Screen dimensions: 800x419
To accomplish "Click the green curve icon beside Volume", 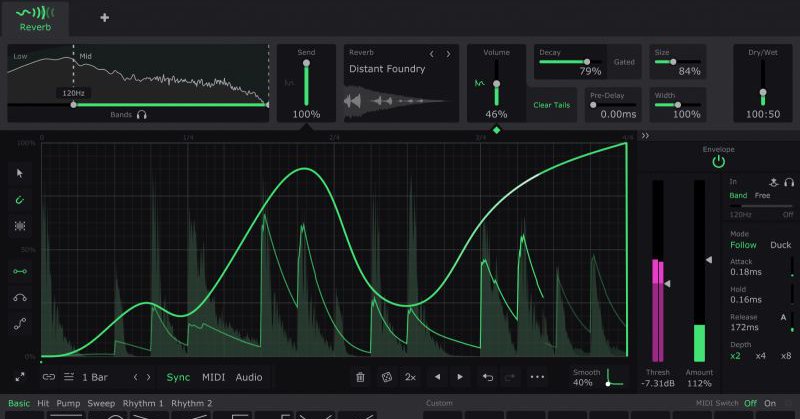I will pos(479,83).
